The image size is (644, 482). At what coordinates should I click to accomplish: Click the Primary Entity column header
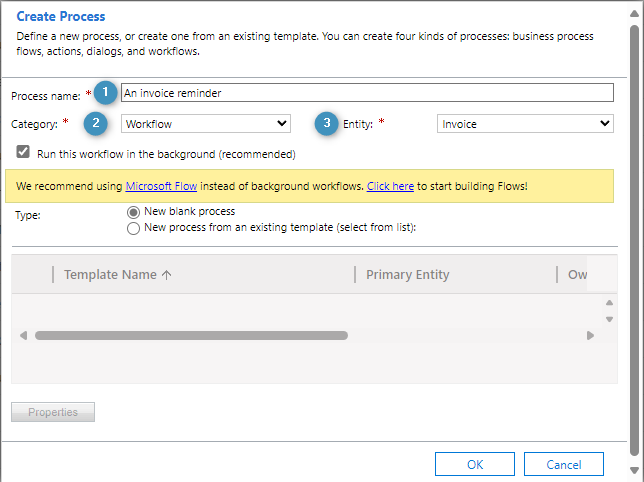407,274
